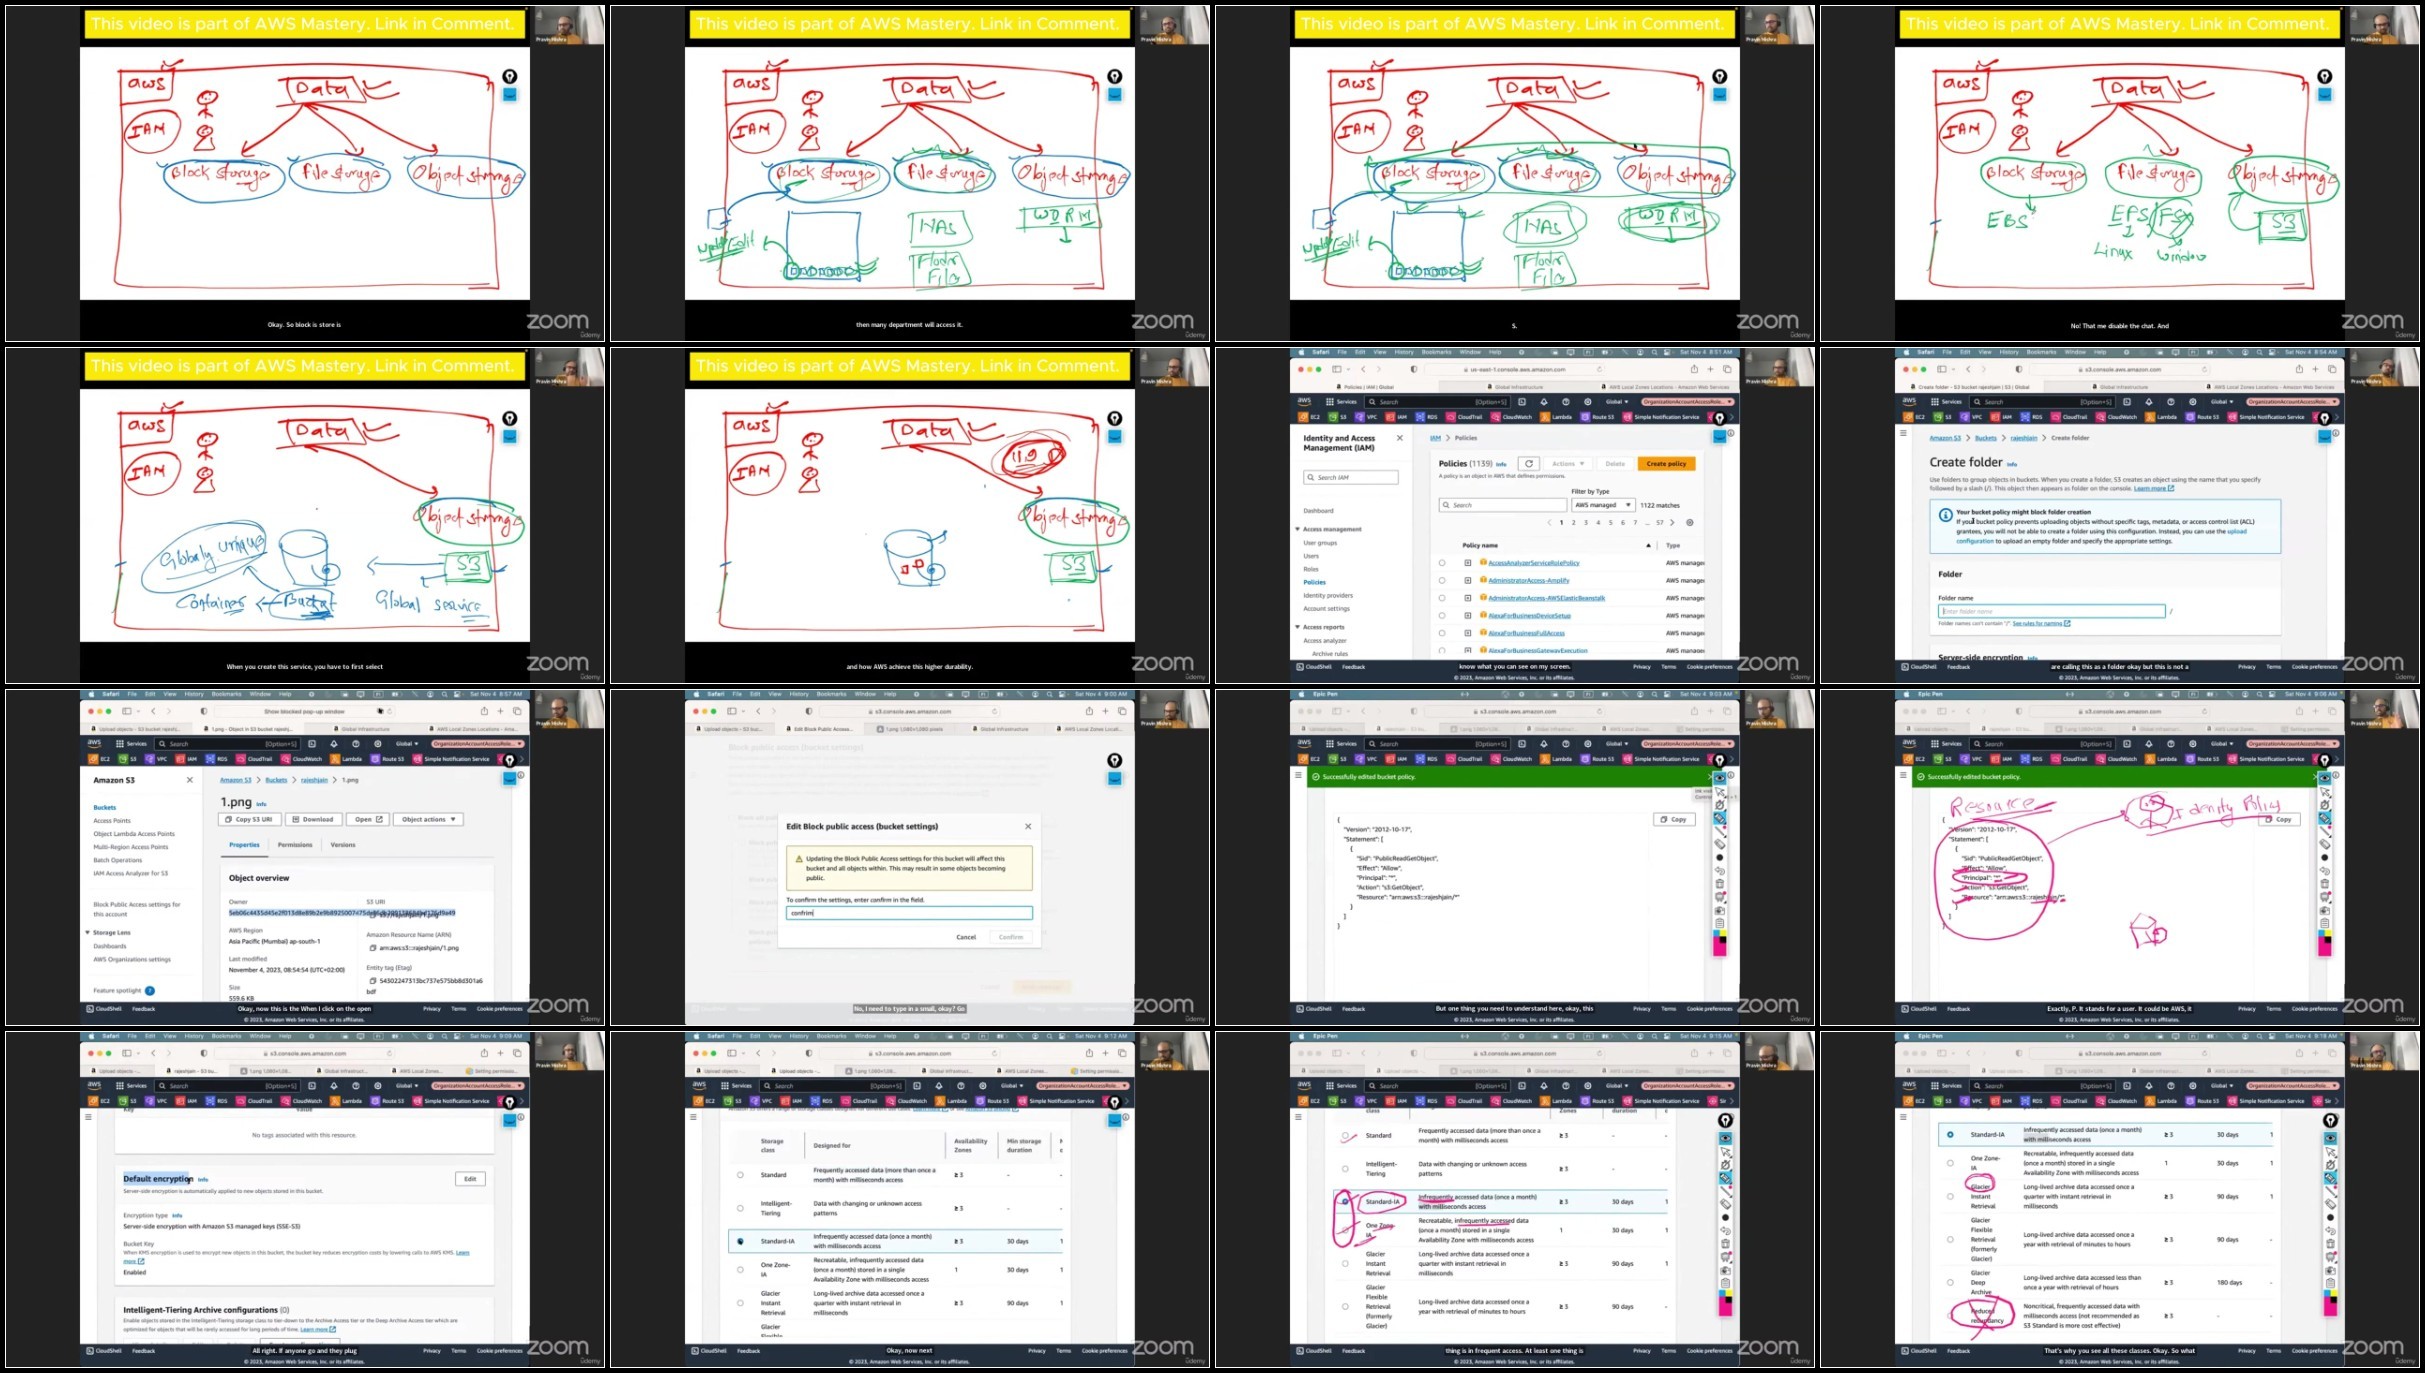Go to the next policies page using the right chevron
2425x1373 pixels.
point(1672,522)
